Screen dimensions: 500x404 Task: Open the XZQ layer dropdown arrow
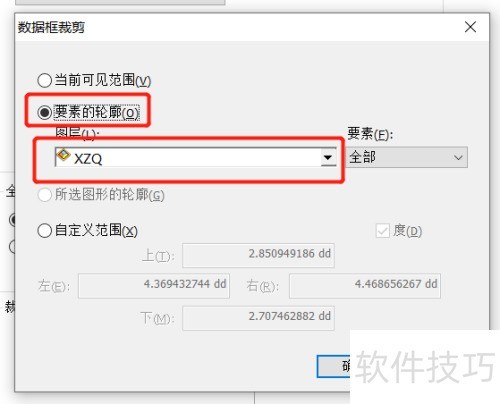[328, 157]
